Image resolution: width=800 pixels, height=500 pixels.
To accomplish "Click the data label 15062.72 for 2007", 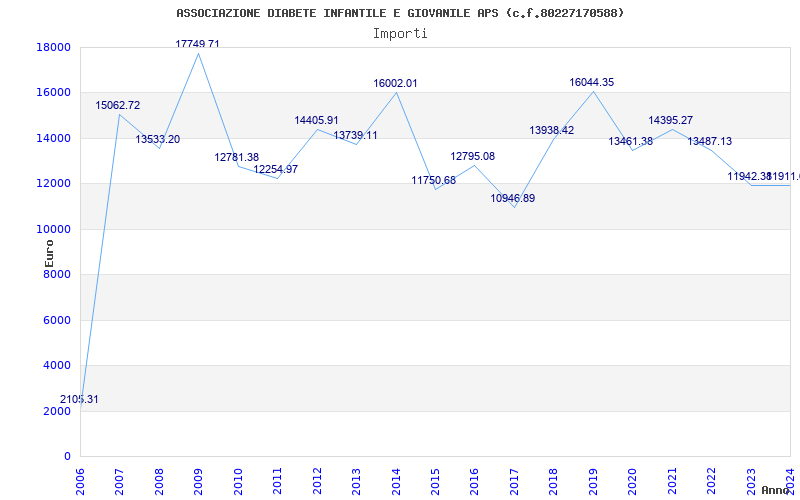I will click(118, 105).
